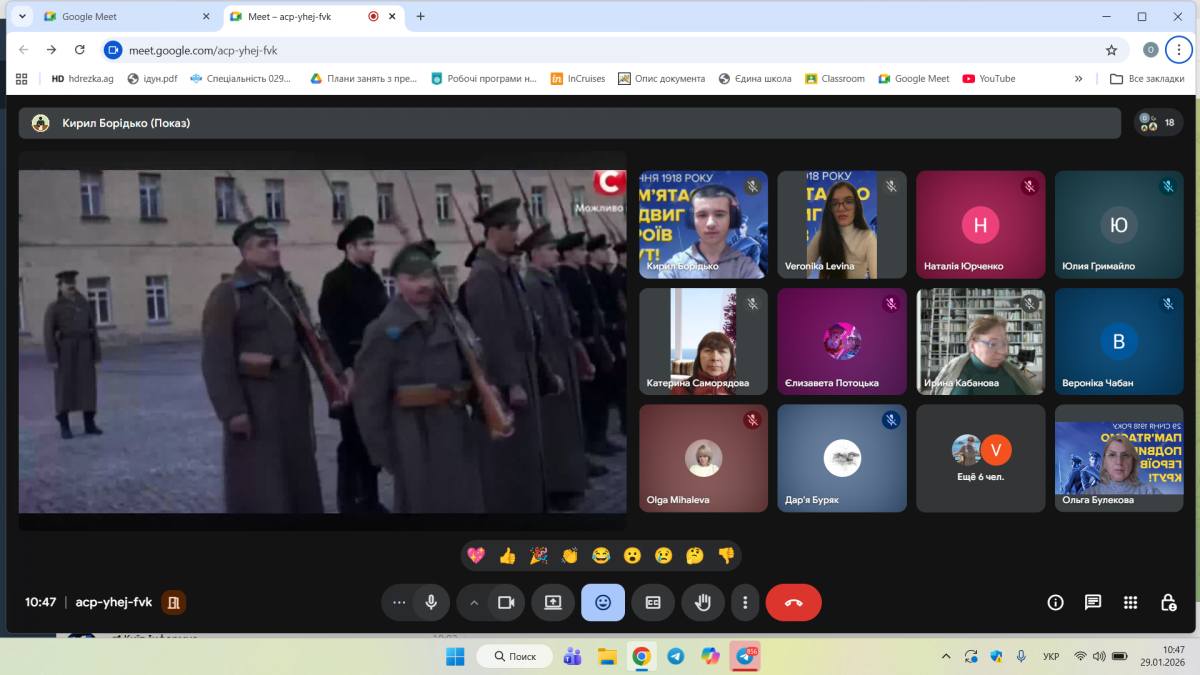Open the activities grid icon
Screen dimensions: 1200x675
point(1130,602)
